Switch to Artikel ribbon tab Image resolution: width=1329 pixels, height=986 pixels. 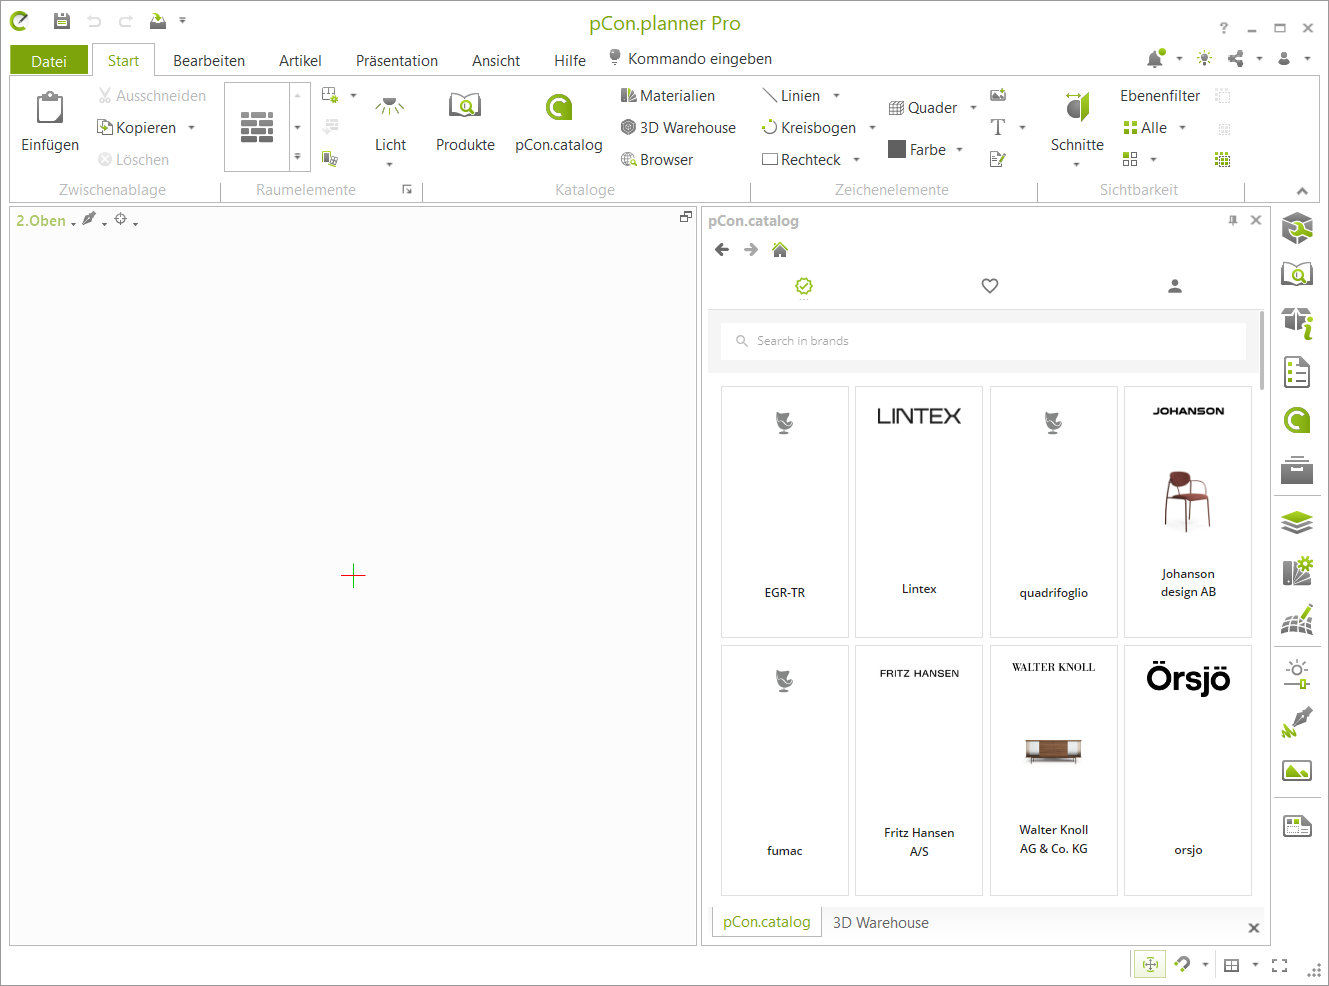(x=300, y=61)
